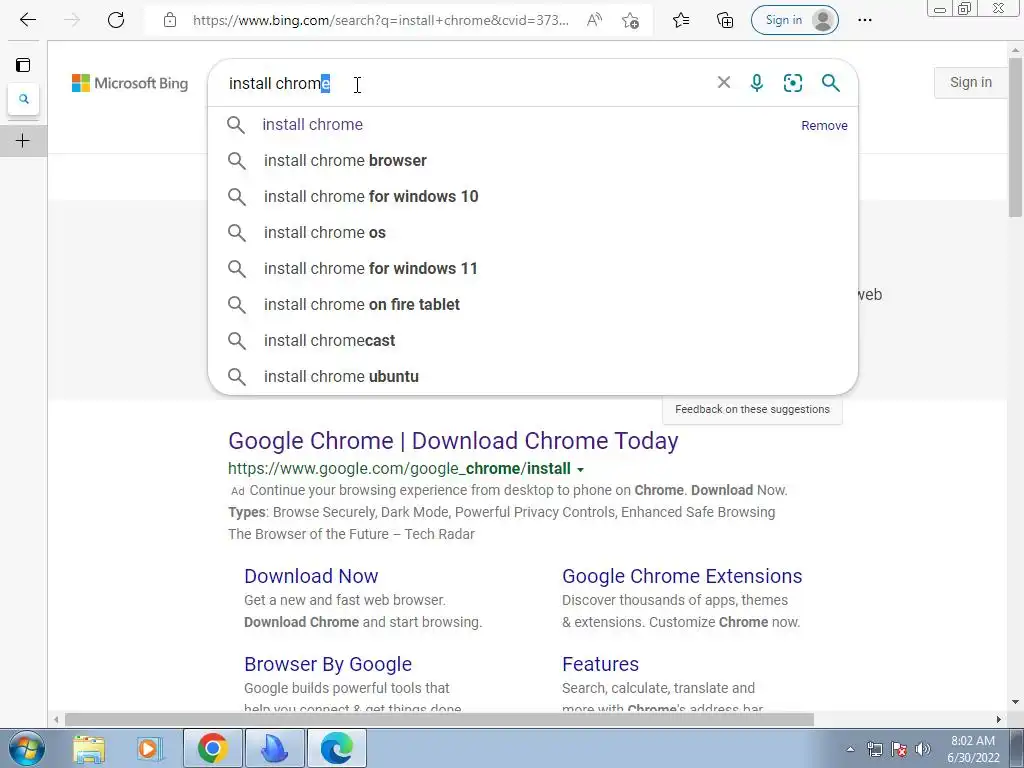Open the volume speaker tray icon
Image resolution: width=1024 pixels, height=768 pixels.
(923, 749)
